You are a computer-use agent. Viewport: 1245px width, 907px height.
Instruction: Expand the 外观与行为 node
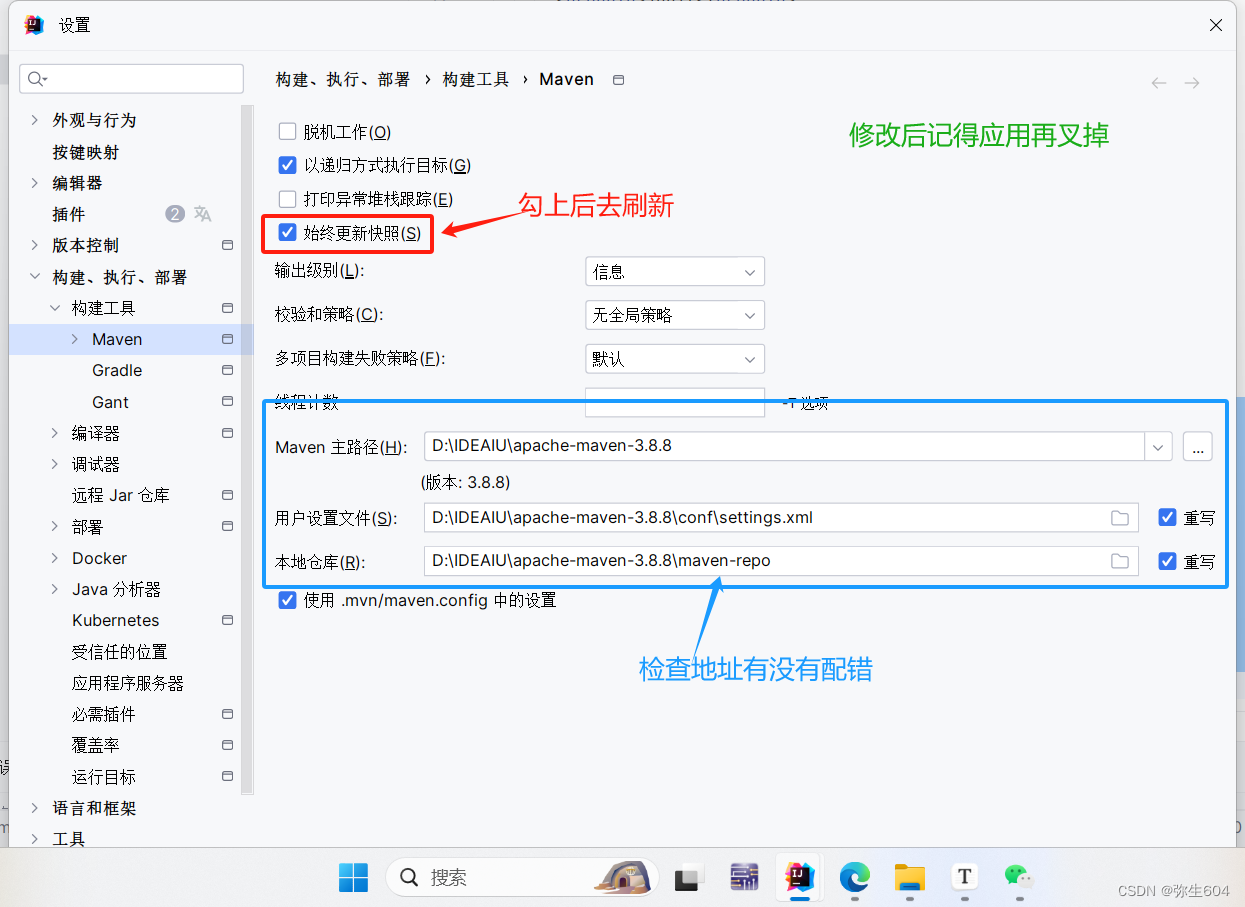35,120
